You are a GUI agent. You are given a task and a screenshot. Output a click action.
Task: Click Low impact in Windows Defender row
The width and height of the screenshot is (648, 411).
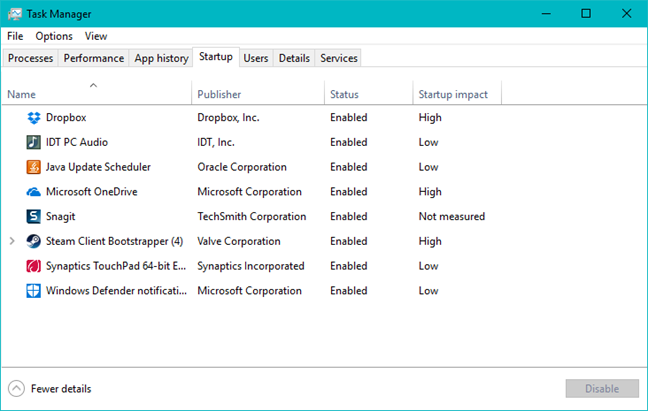pos(428,291)
